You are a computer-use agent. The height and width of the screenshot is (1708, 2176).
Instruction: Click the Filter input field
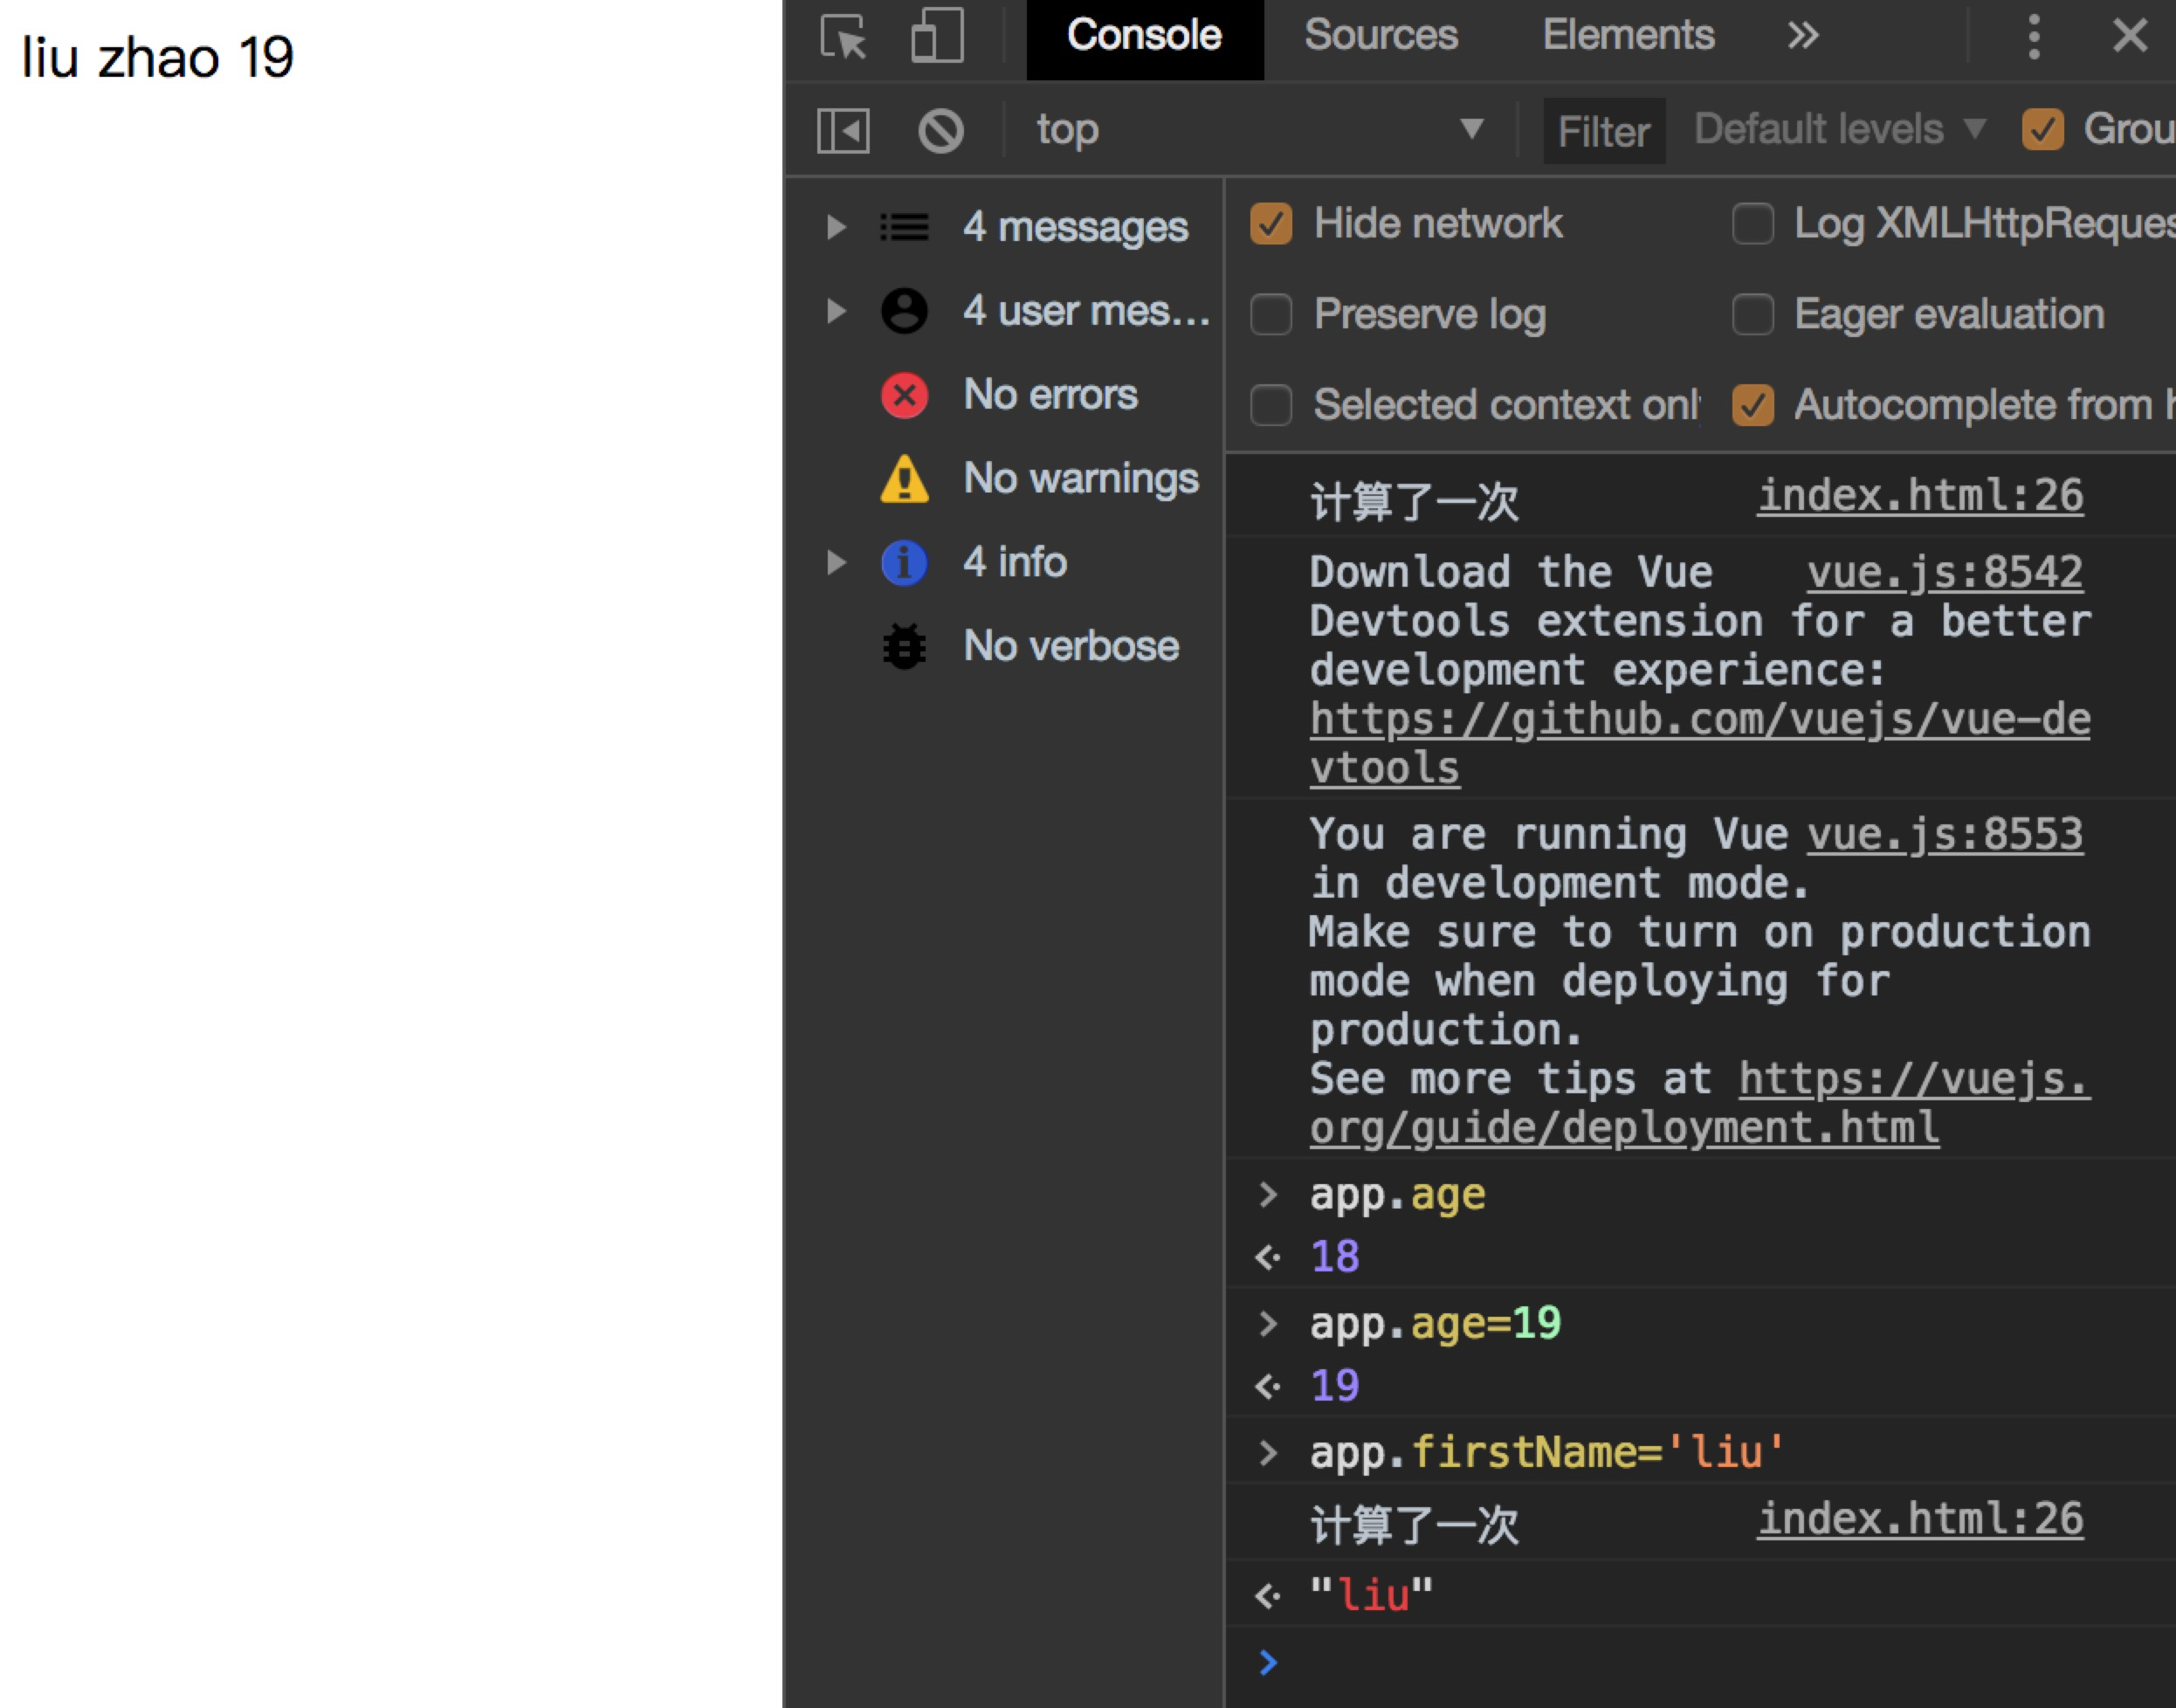pyautogui.click(x=1603, y=132)
